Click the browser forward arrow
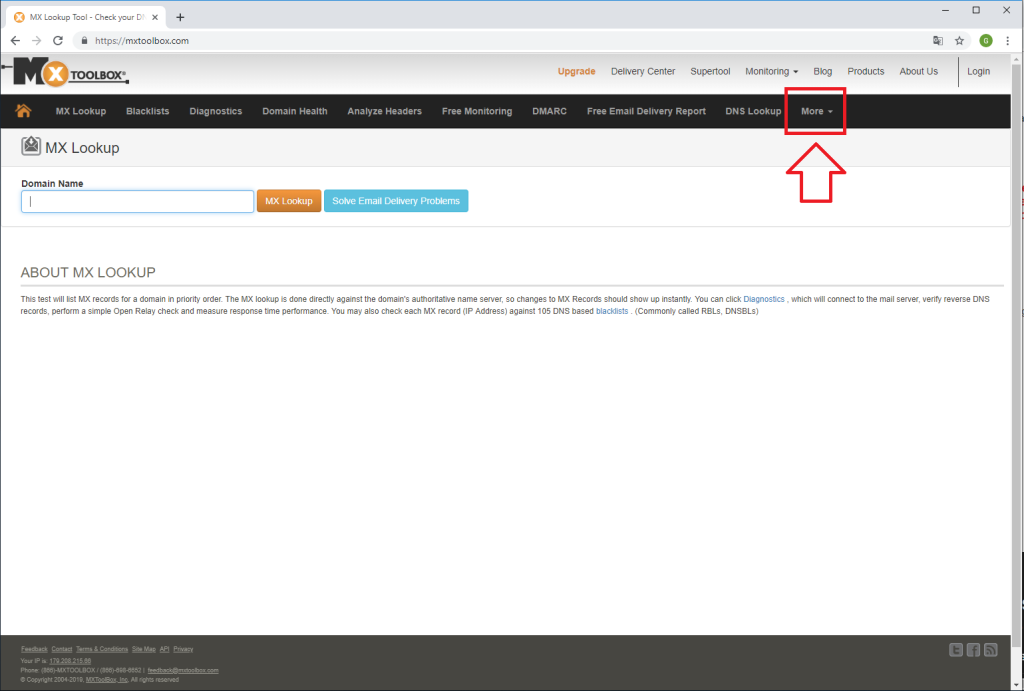Viewport: 1024px width, 691px height. [x=37, y=40]
